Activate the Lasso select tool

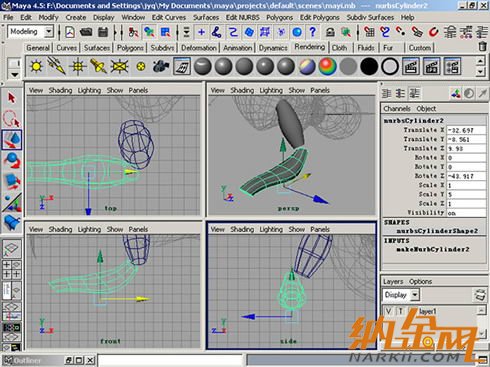pos(12,119)
